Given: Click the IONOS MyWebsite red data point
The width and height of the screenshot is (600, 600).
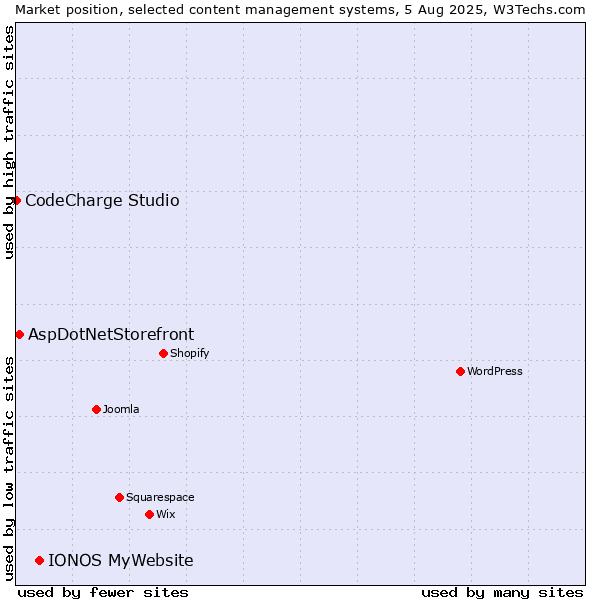Looking at the screenshot, I should click(39, 561).
